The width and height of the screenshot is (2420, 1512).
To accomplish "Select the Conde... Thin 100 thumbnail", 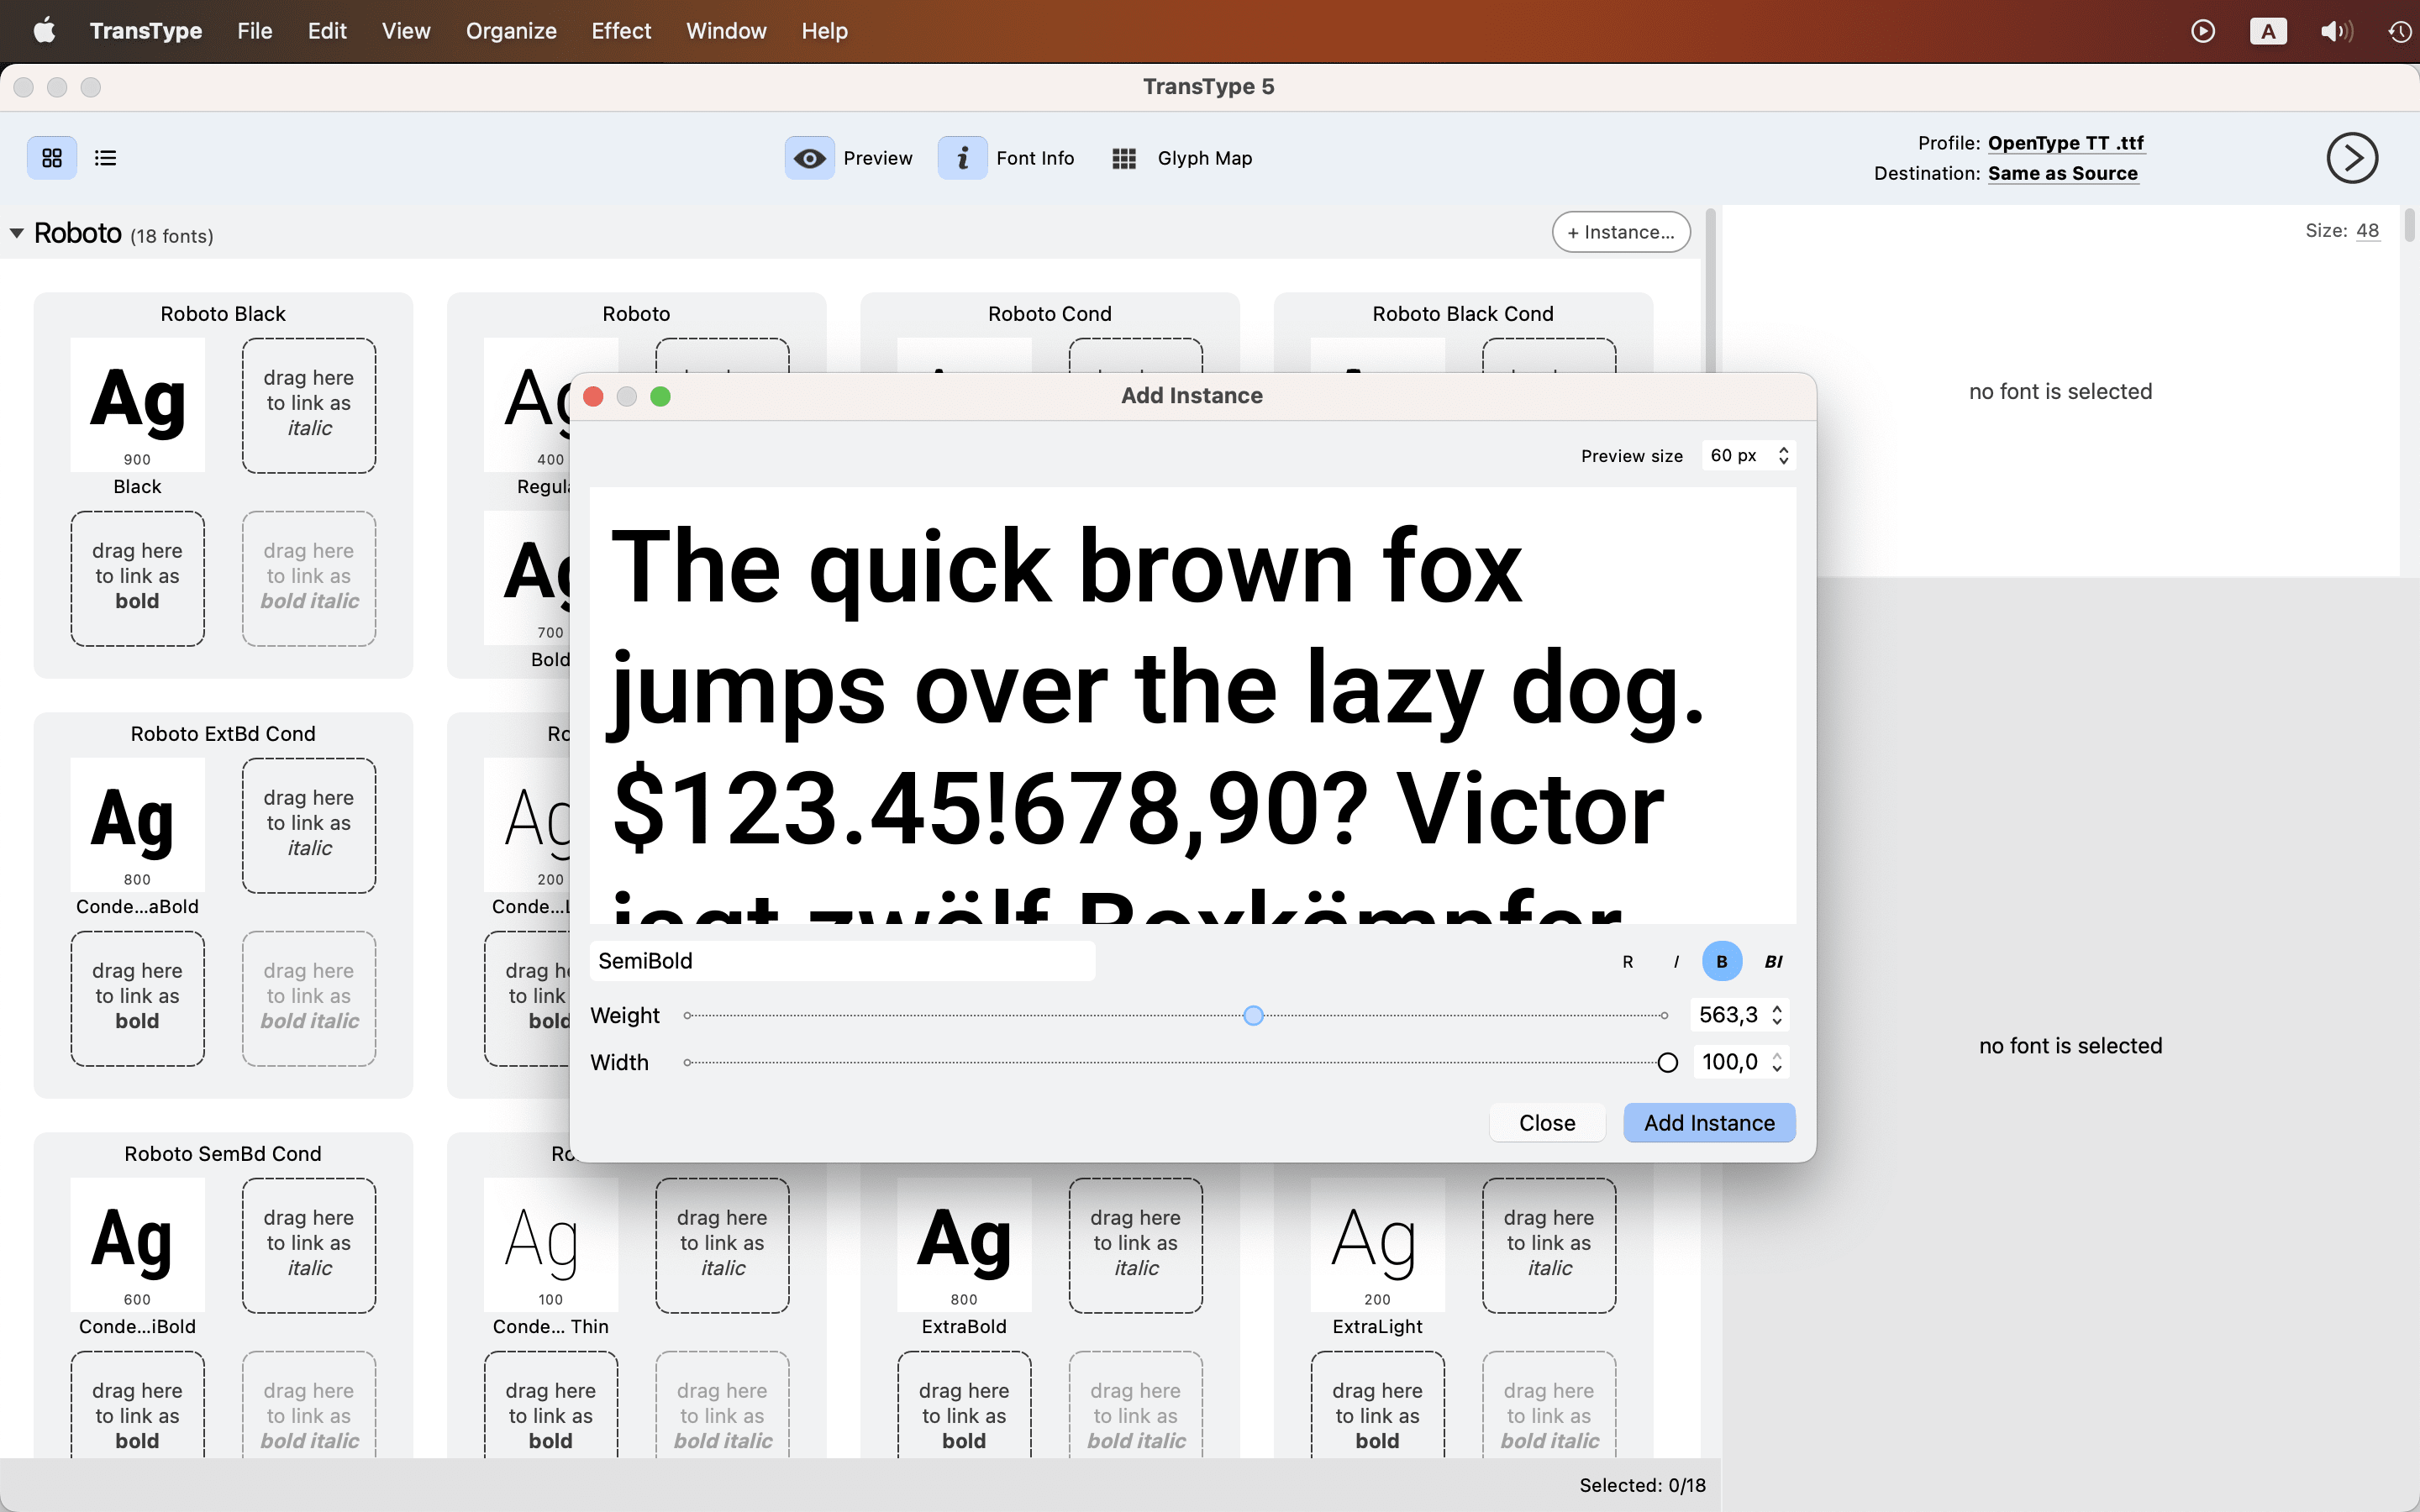I will point(551,1245).
